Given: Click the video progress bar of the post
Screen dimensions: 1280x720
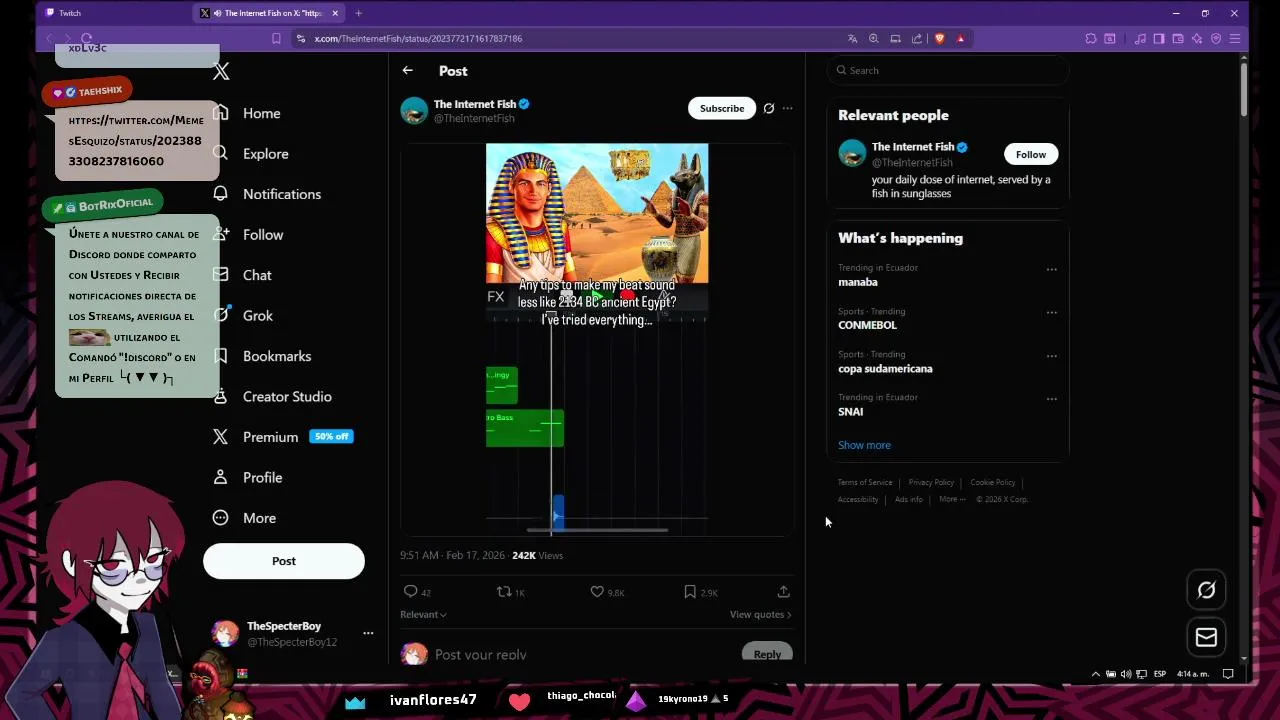Looking at the screenshot, I should click(x=597, y=529).
